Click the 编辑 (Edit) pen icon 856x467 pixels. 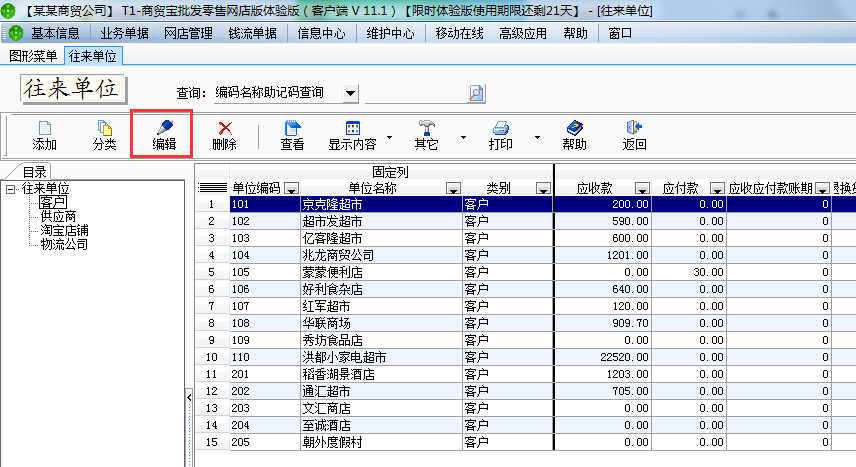[x=164, y=128]
